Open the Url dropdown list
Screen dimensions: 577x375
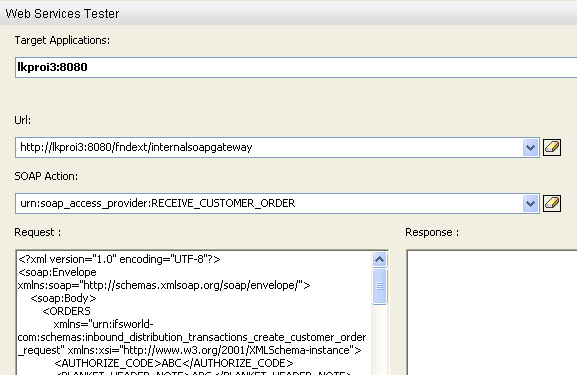[x=530, y=148]
